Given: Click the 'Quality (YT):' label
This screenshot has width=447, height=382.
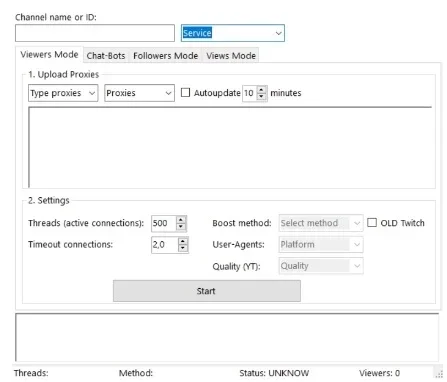Looking at the screenshot, I should click(236, 266).
